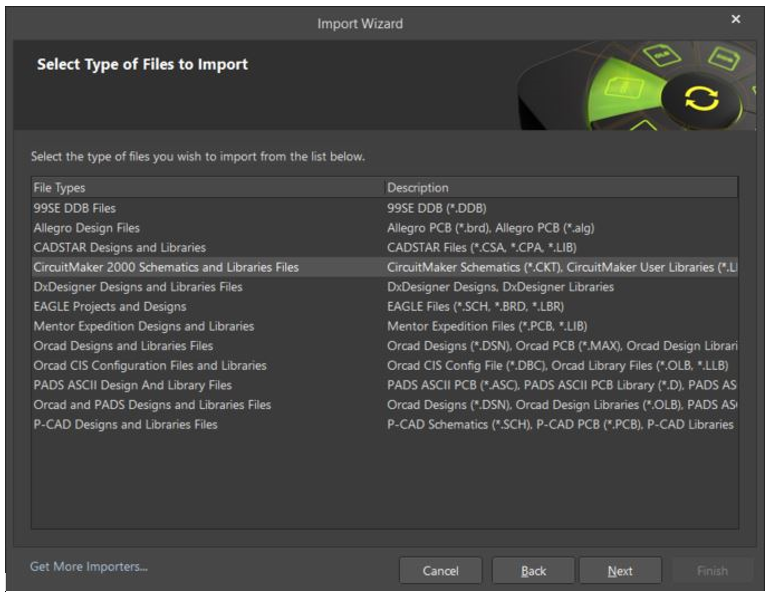Open the Get More Importers link

pos(89,567)
